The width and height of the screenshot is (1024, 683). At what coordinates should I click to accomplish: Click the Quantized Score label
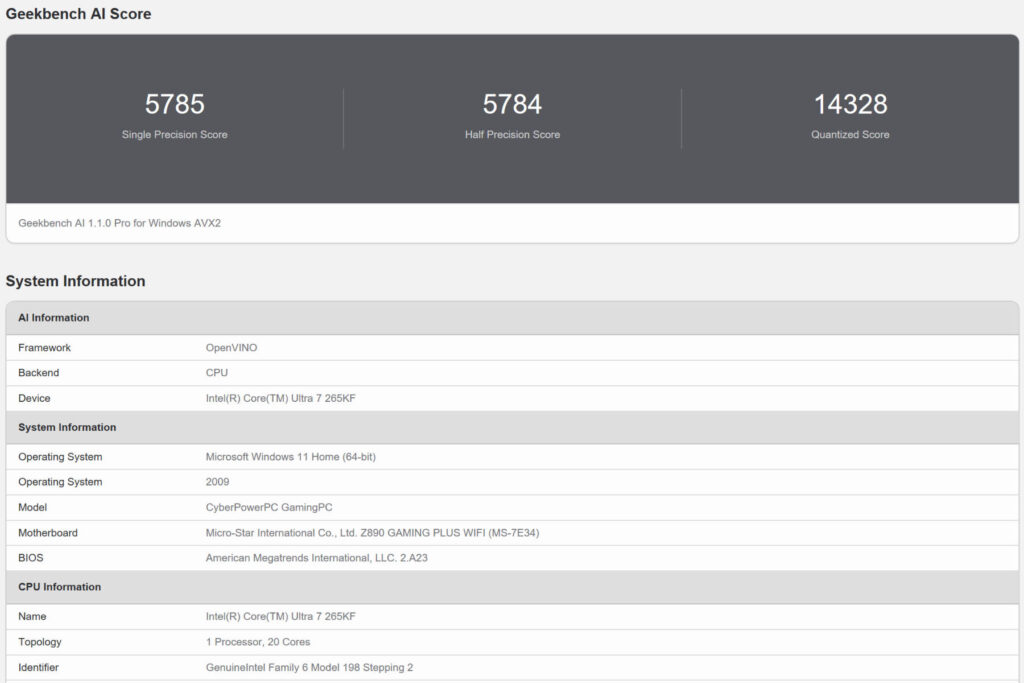pos(850,135)
